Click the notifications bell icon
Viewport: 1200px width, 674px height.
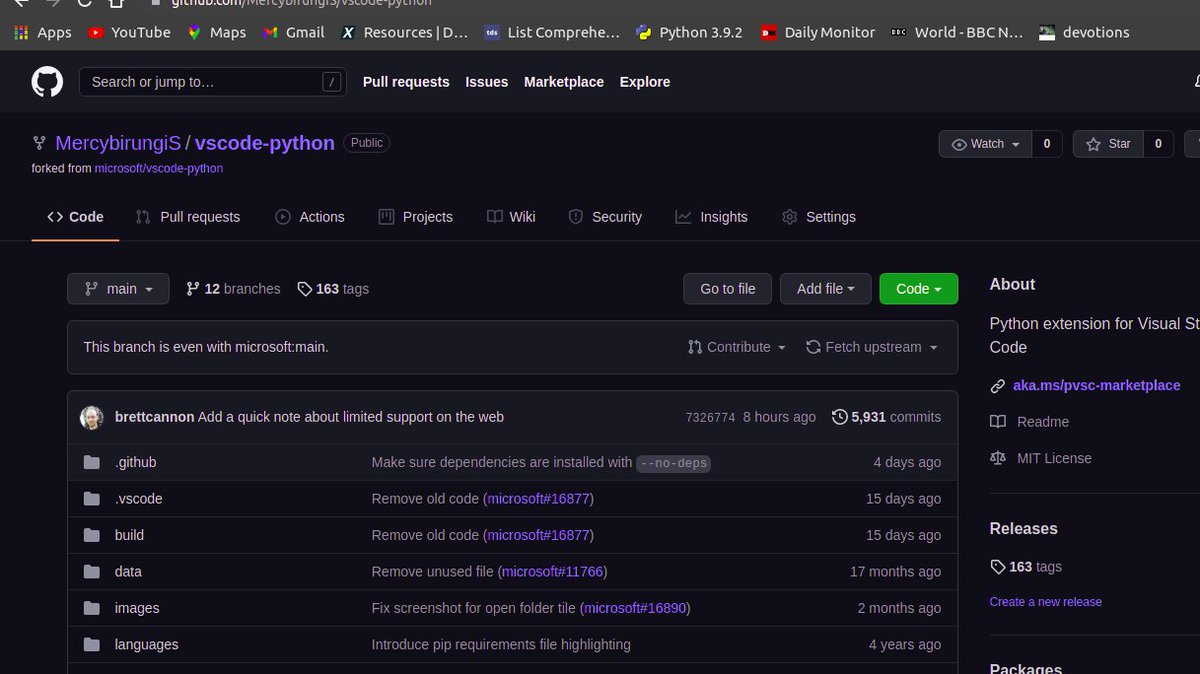(x=1196, y=82)
